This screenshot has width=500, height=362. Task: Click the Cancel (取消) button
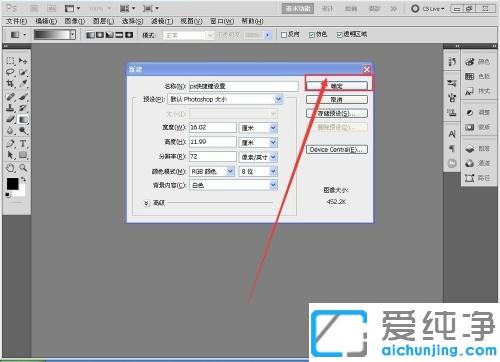[x=337, y=100]
